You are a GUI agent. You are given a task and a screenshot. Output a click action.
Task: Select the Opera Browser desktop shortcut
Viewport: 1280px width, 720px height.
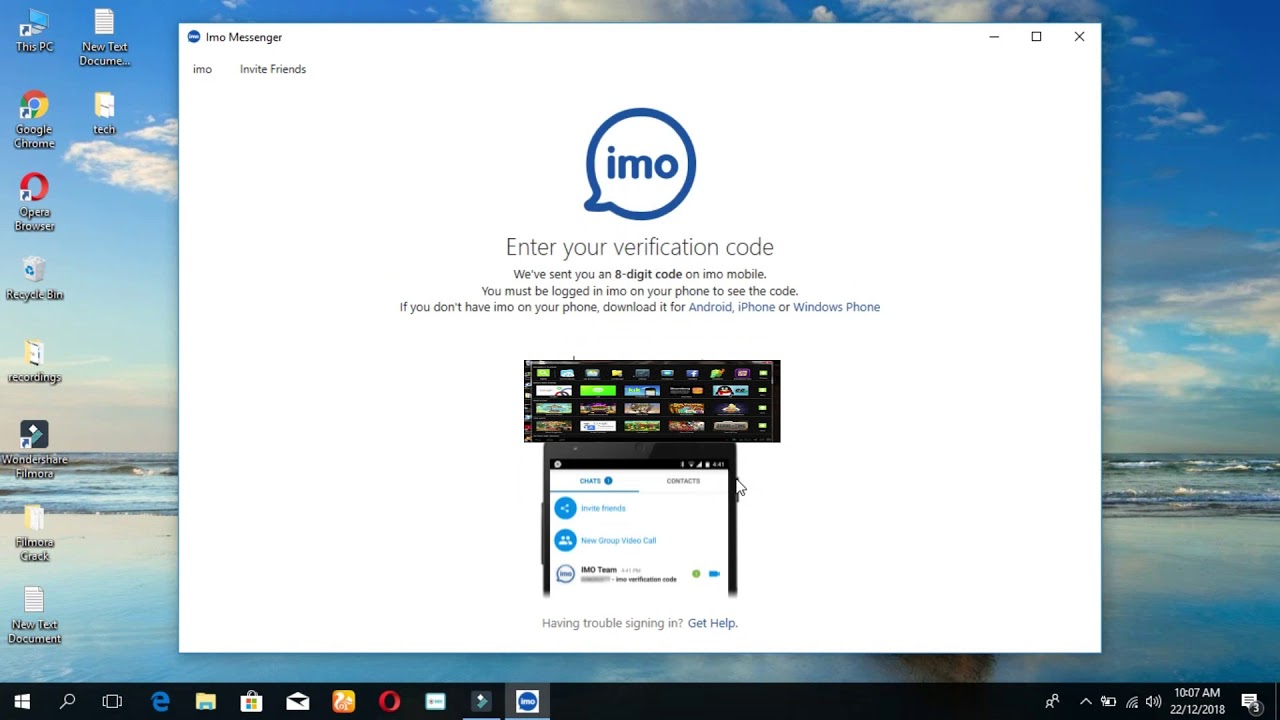34,202
